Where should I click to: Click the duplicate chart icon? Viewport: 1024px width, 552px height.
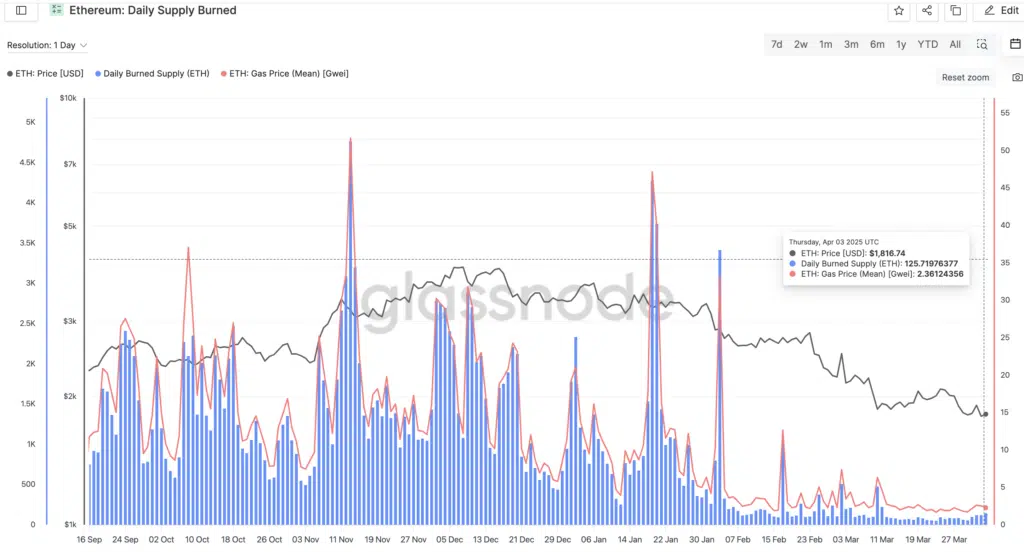(x=956, y=11)
